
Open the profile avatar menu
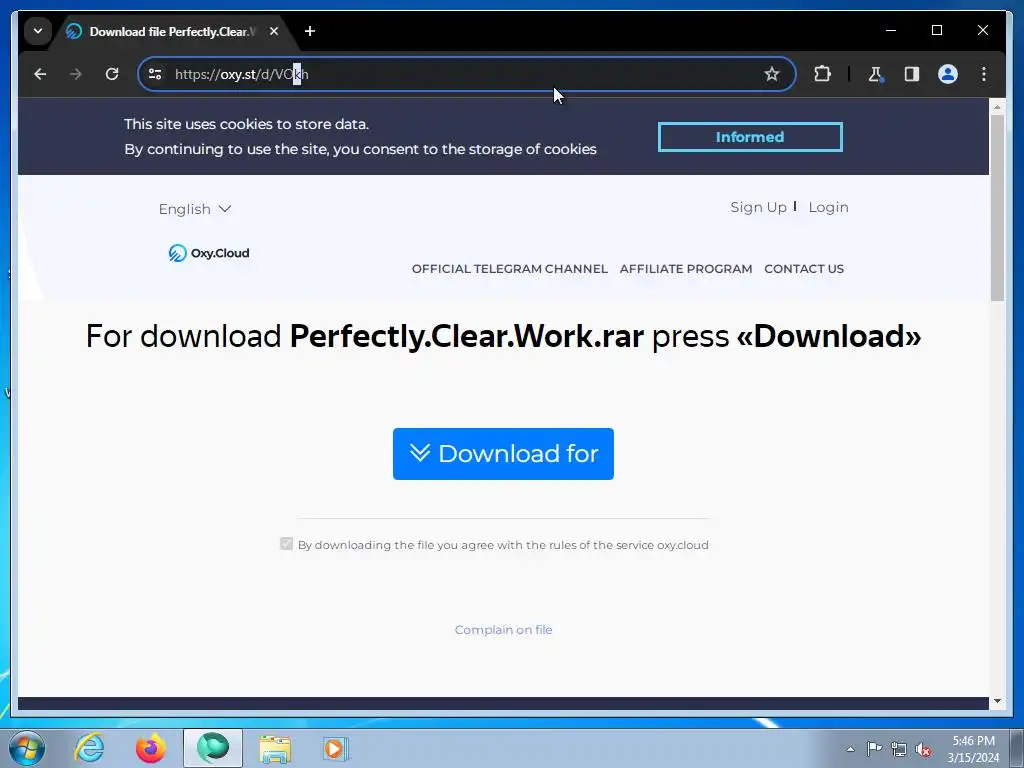(x=948, y=74)
